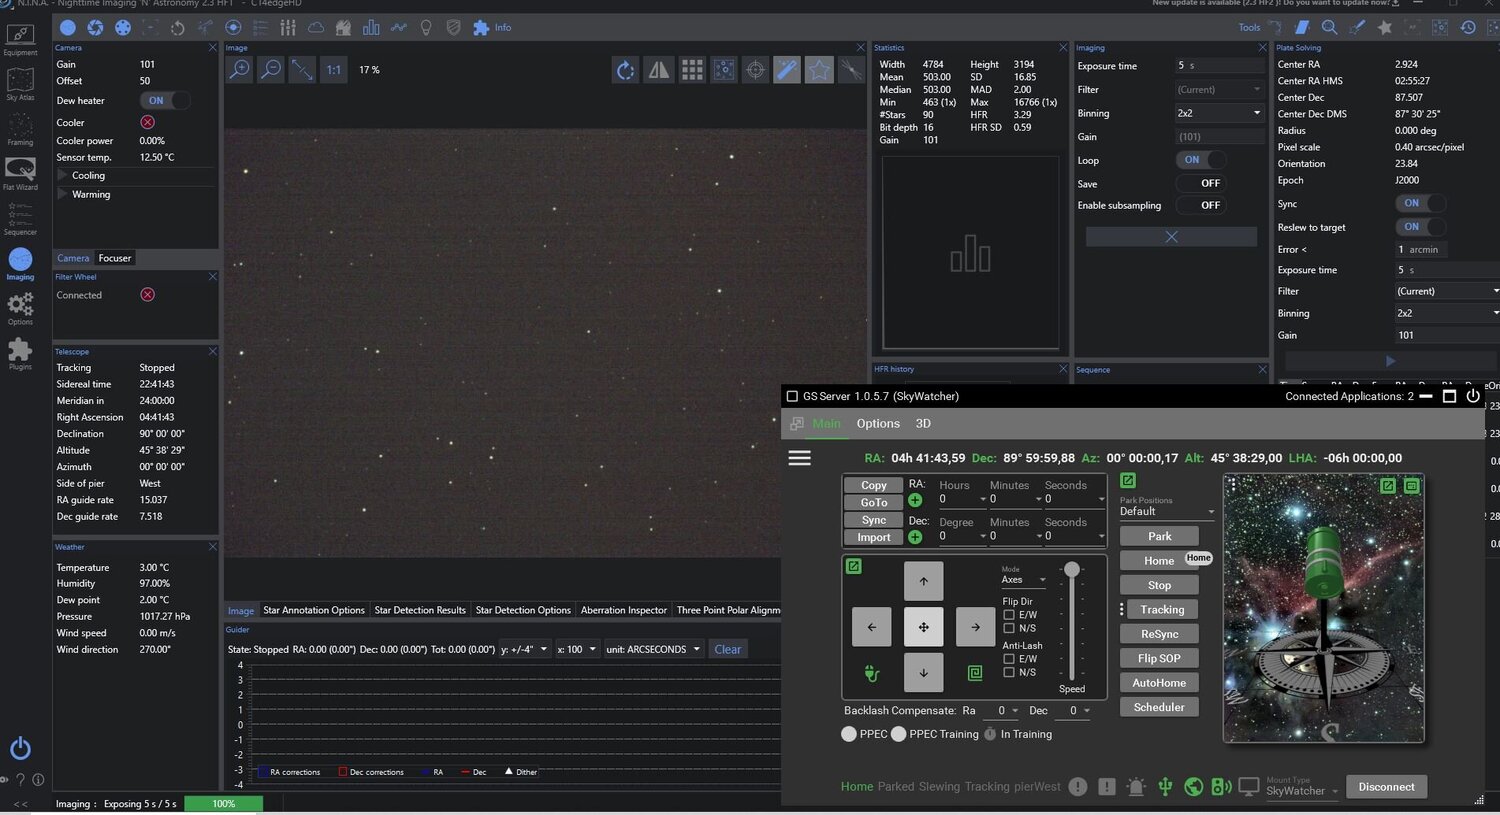Click the weather cloud icon in top toolbar
Image resolution: width=1500 pixels, height=815 pixels.
pos(316,28)
